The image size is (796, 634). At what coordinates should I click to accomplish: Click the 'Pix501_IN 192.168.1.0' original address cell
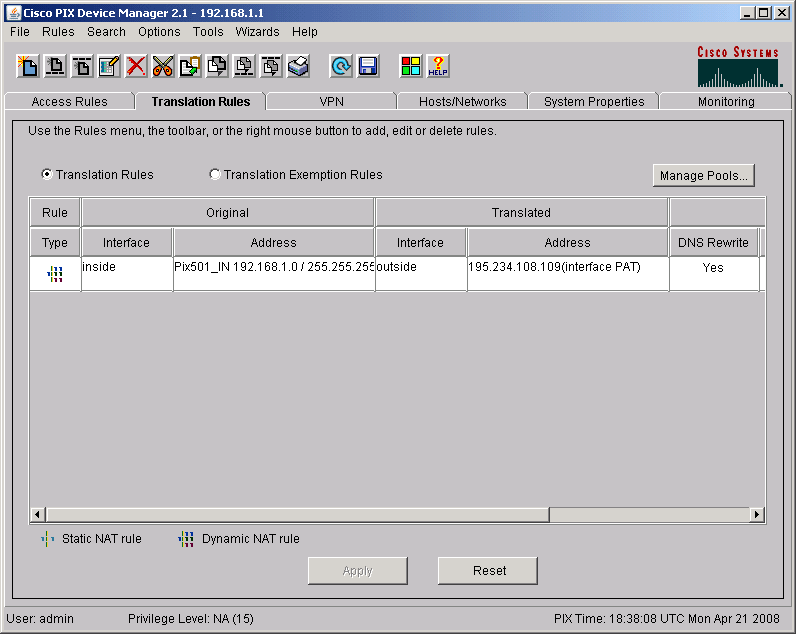(274, 274)
